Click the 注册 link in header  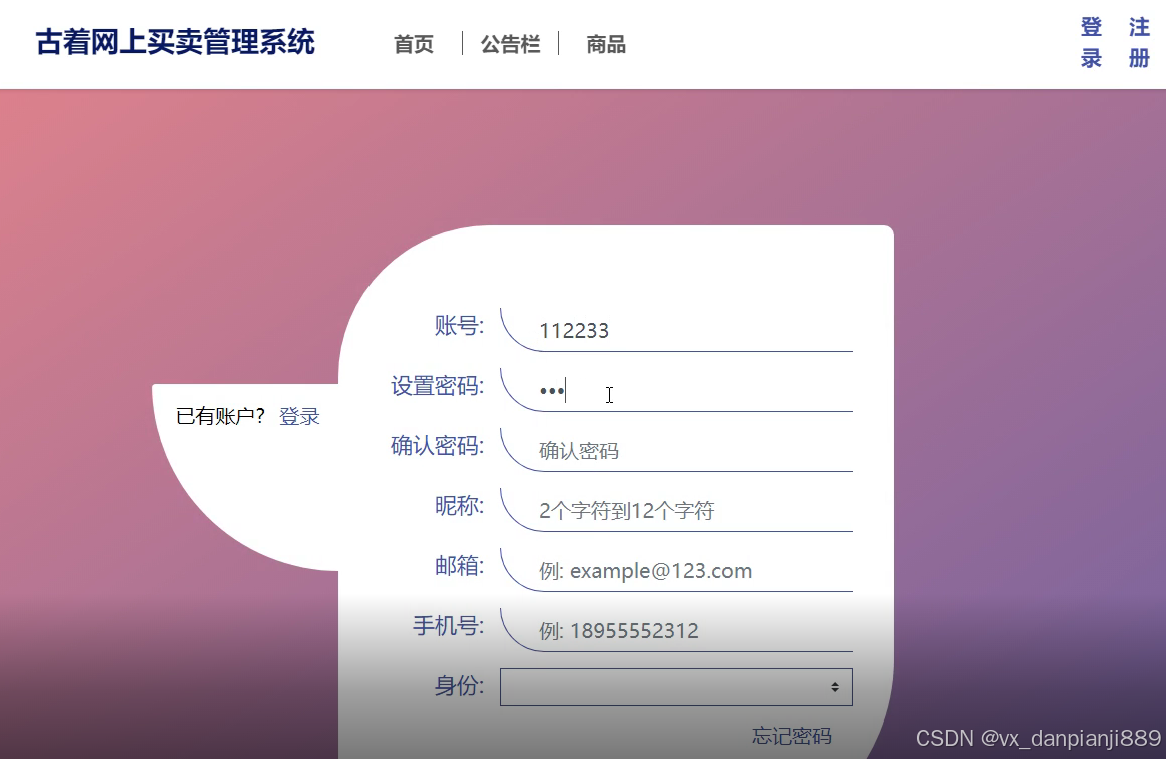click(1138, 42)
